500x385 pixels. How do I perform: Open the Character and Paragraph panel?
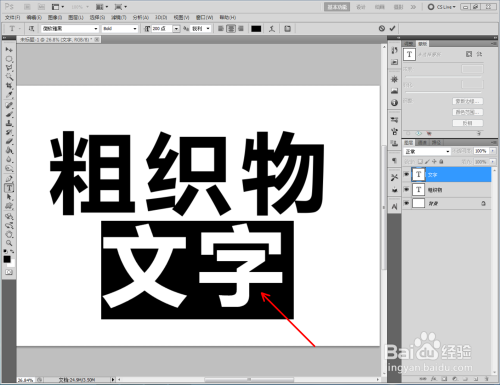[287, 29]
